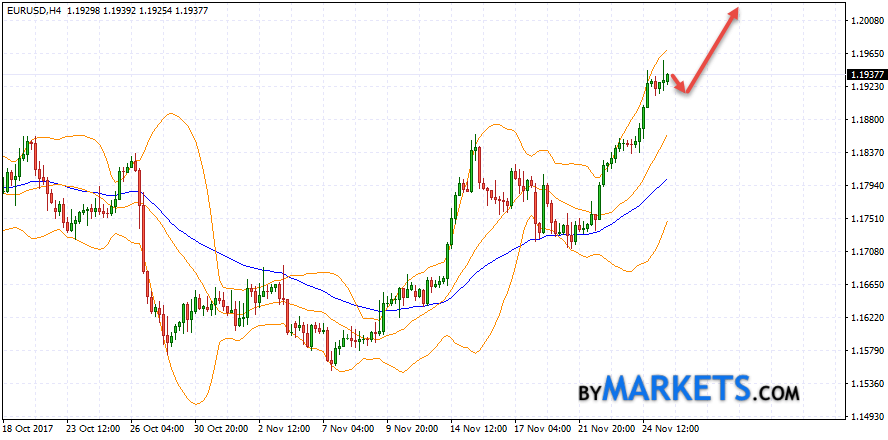Click the large red upward forecast arrow head
This screenshot has width=888, height=440.
pyautogui.click(x=734, y=13)
